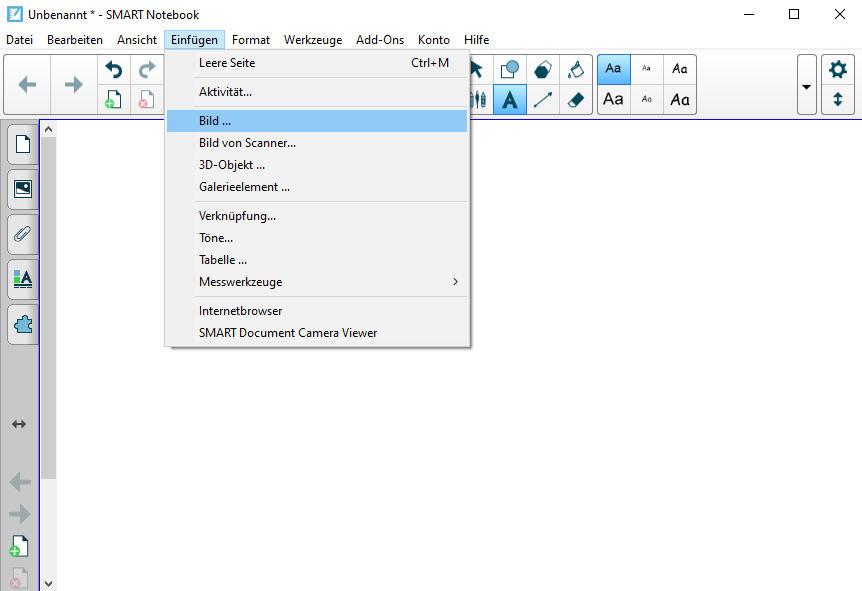
Task: Click the sidebar scrollbar down arrow
Action: 48,582
